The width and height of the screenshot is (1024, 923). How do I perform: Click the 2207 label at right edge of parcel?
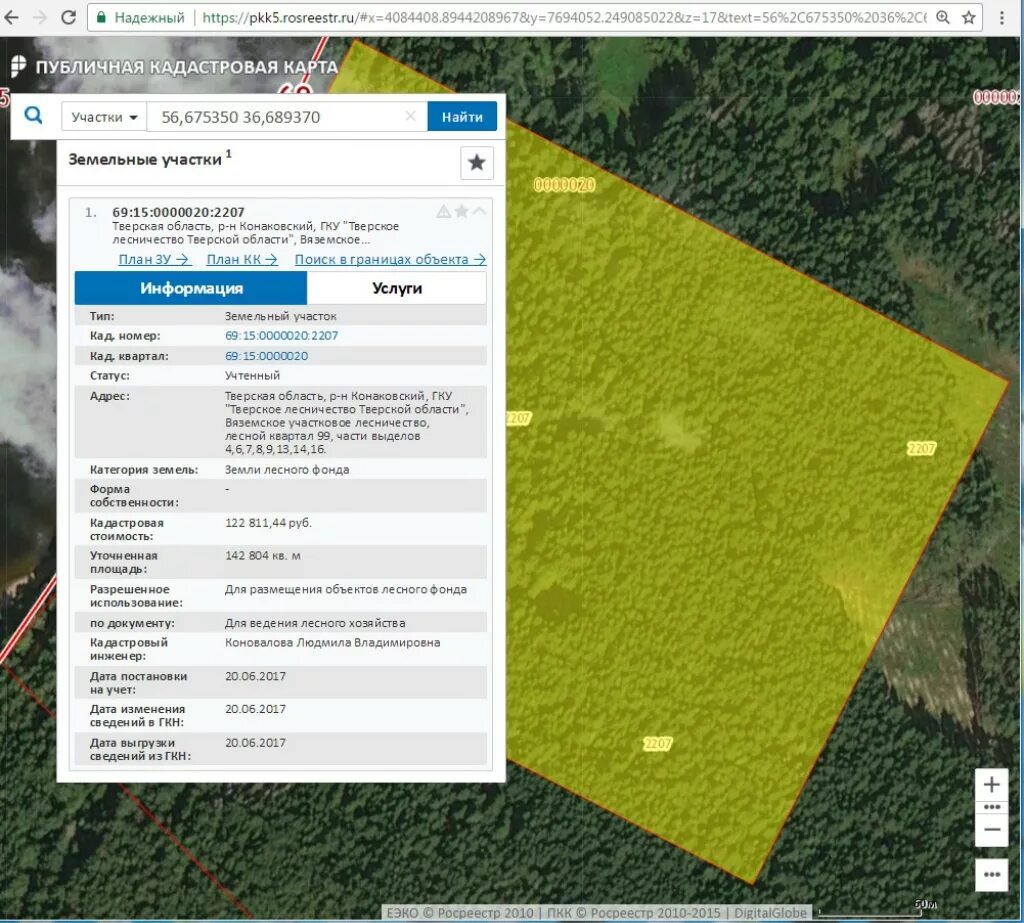click(x=921, y=449)
